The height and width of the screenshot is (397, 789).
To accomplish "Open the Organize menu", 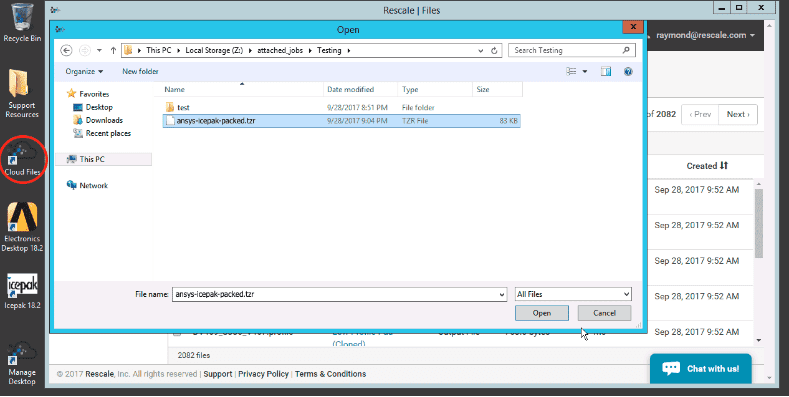I will 84,71.
